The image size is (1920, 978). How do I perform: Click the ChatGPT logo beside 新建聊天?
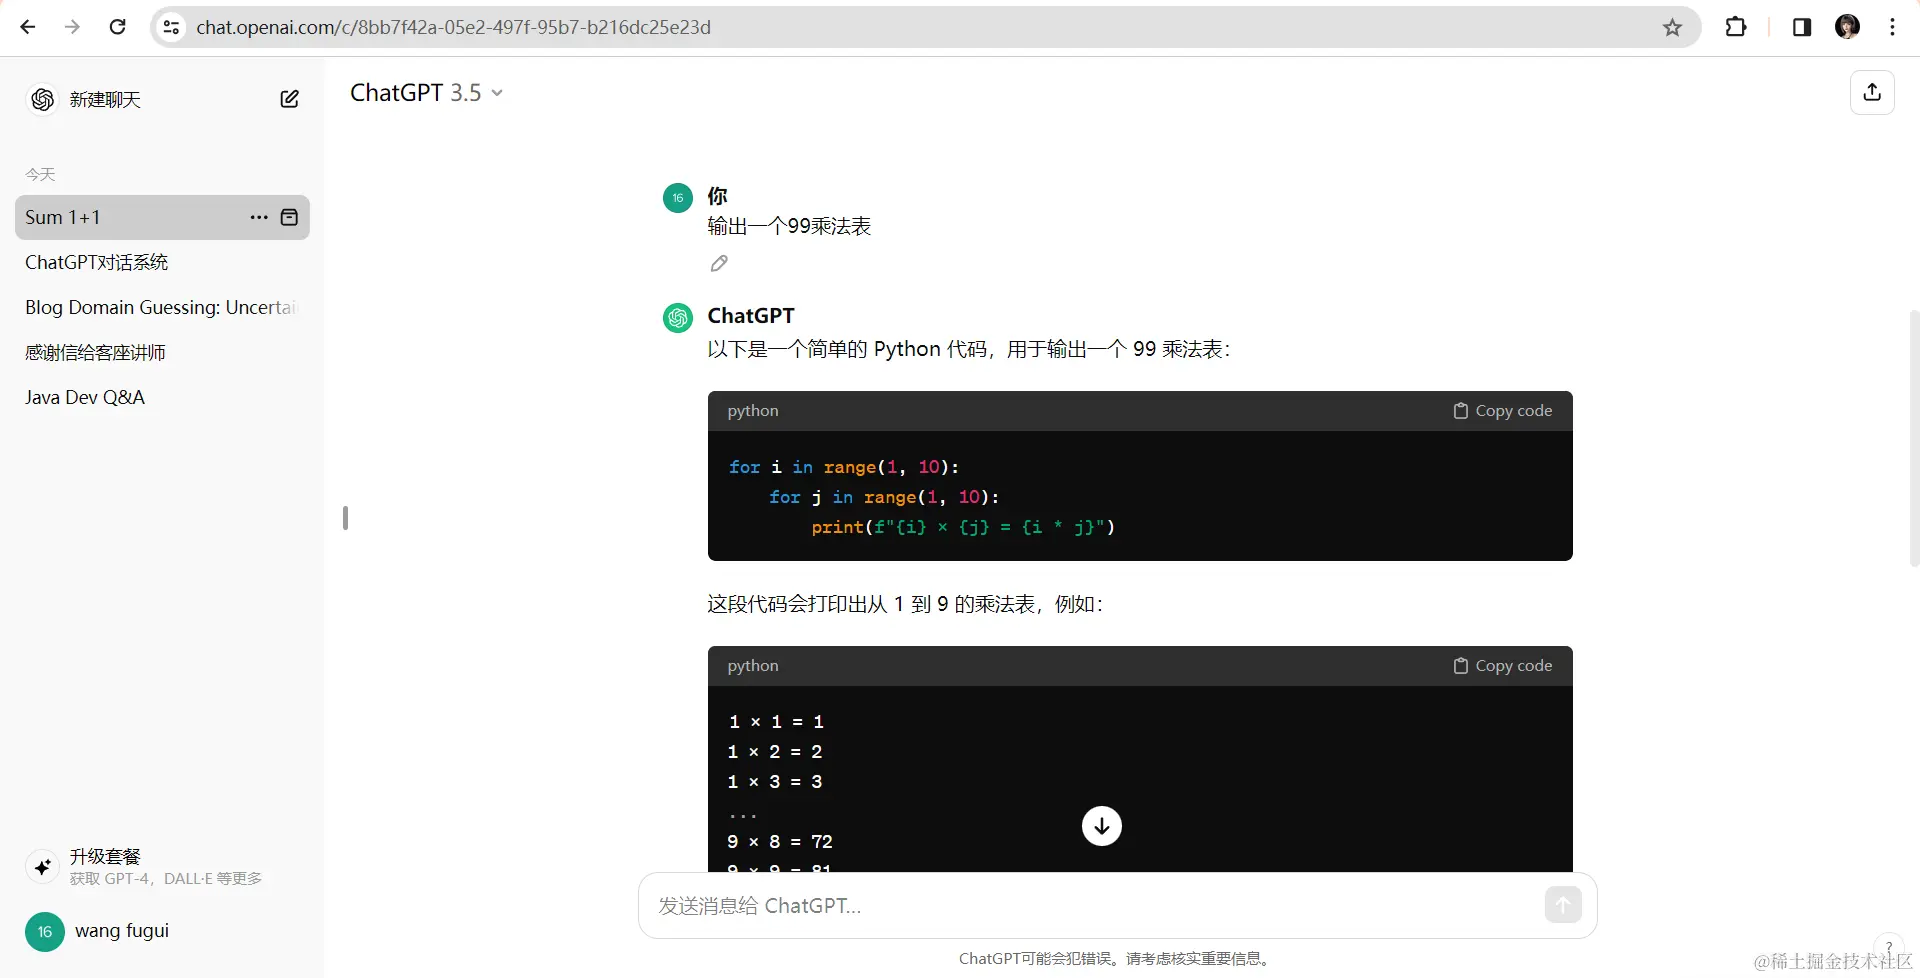coord(42,99)
